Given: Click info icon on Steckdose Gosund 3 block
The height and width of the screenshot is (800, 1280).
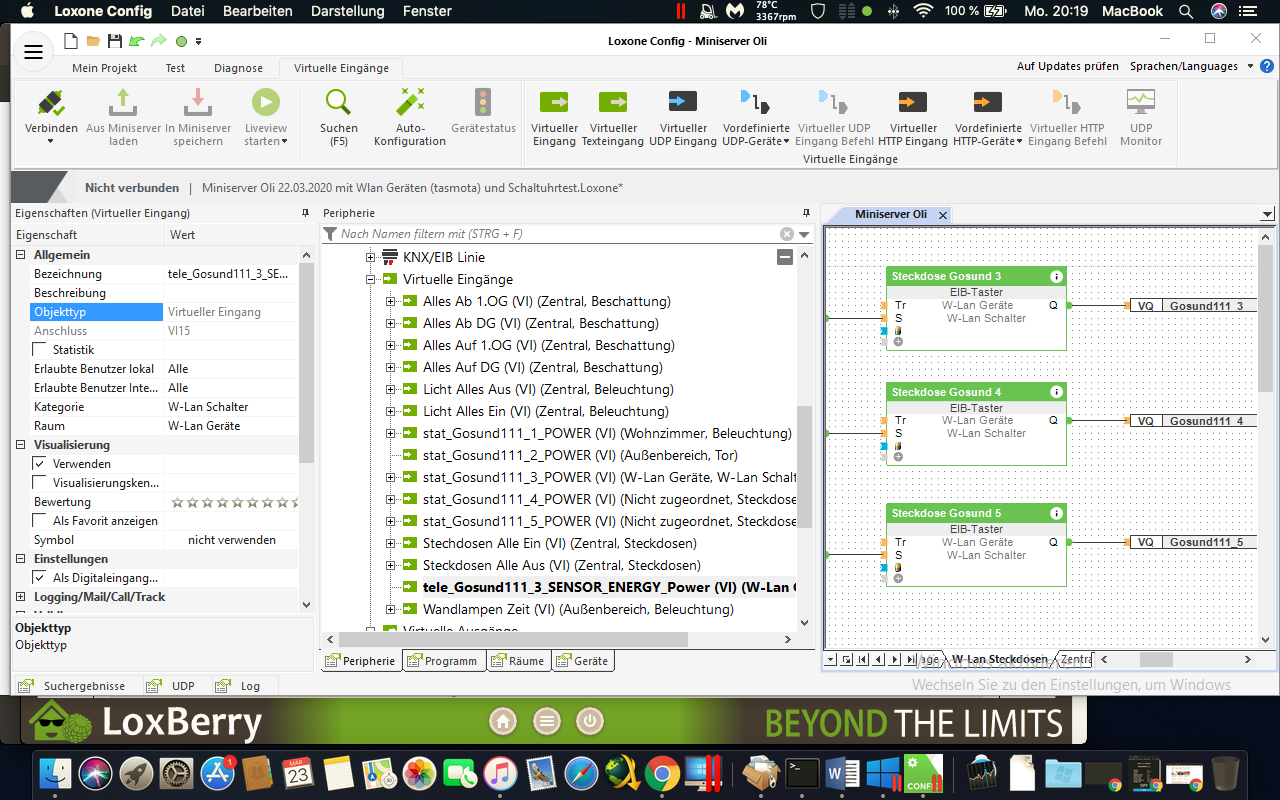Looking at the screenshot, I should pos(1056,277).
